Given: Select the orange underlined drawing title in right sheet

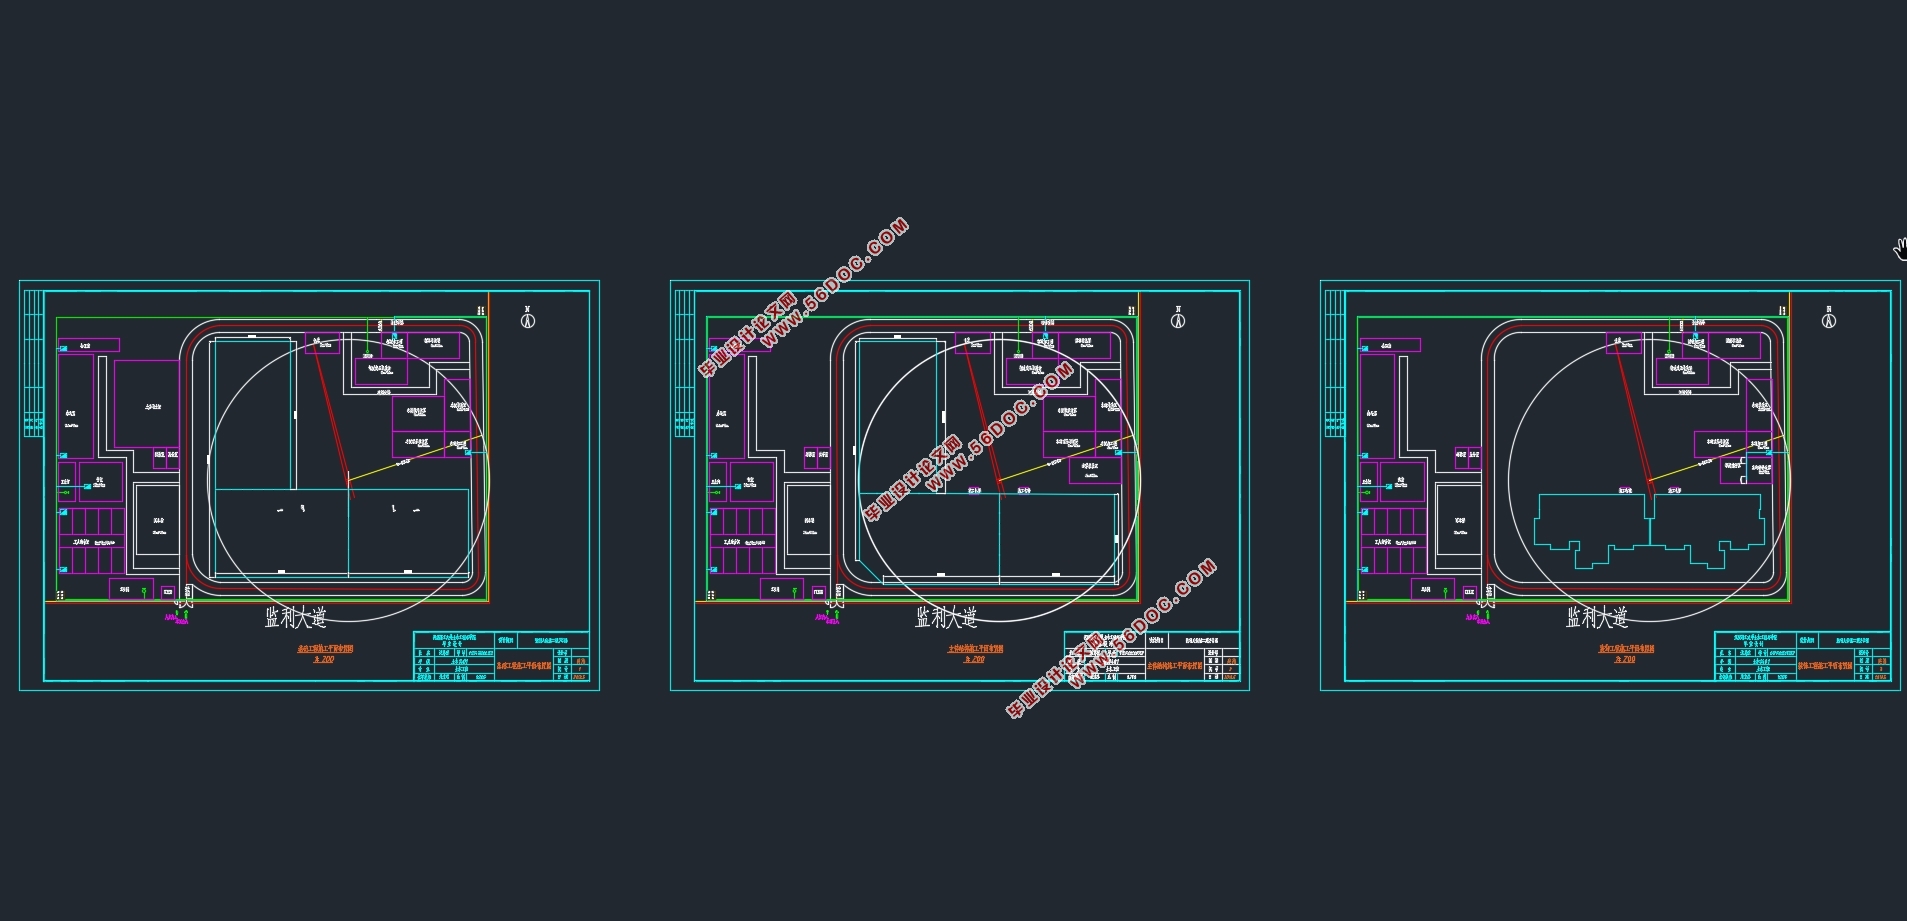Looking at the screenshot, I should [1626, 649].
